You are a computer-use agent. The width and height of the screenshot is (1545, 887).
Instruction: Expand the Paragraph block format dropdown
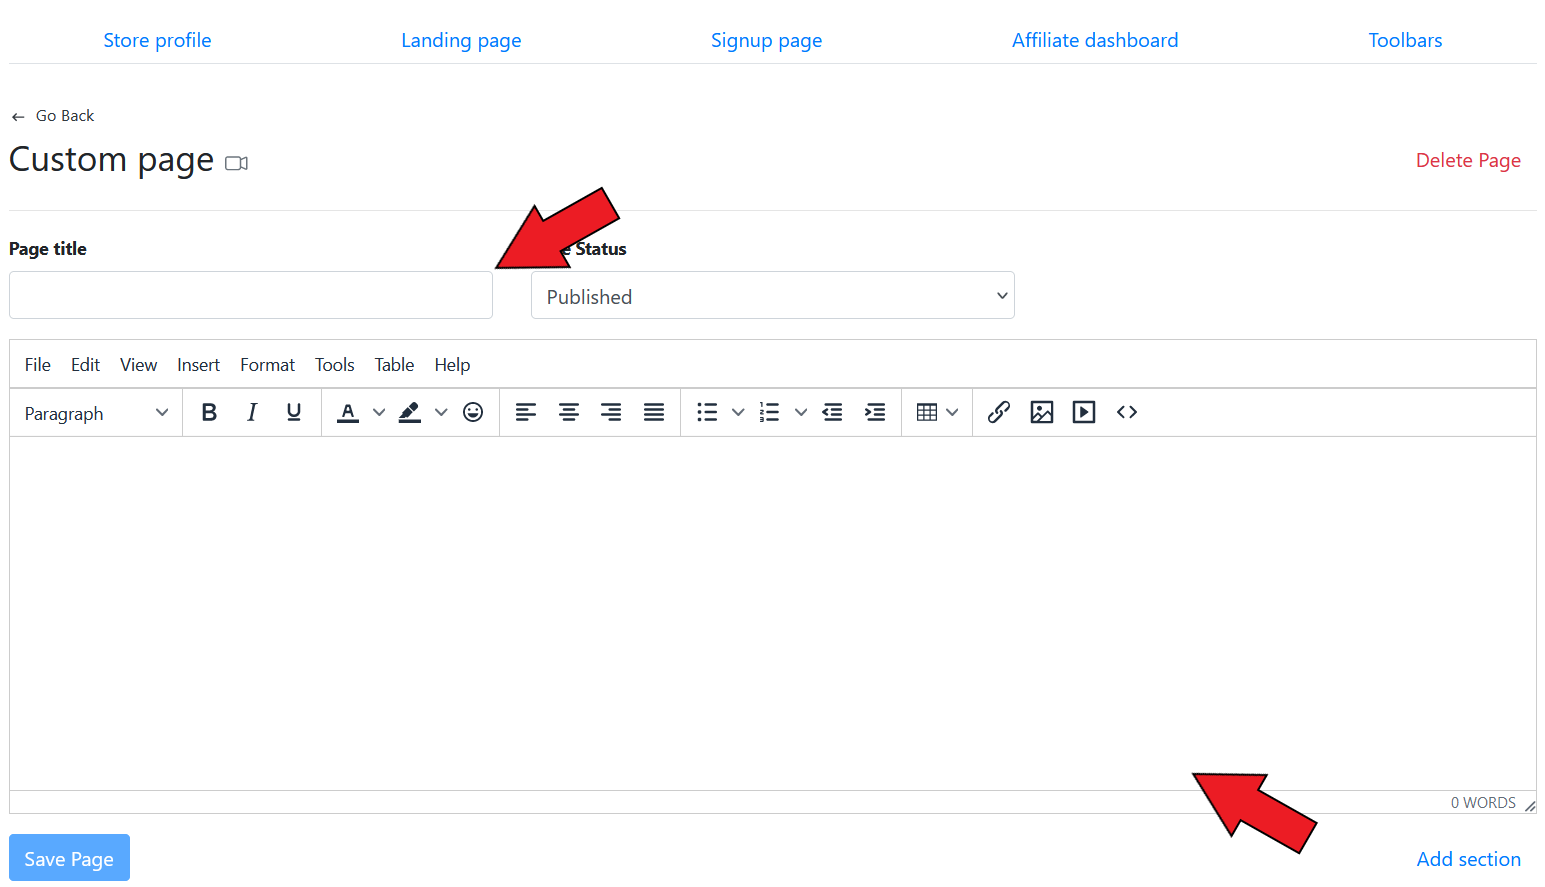pos(96,413)
